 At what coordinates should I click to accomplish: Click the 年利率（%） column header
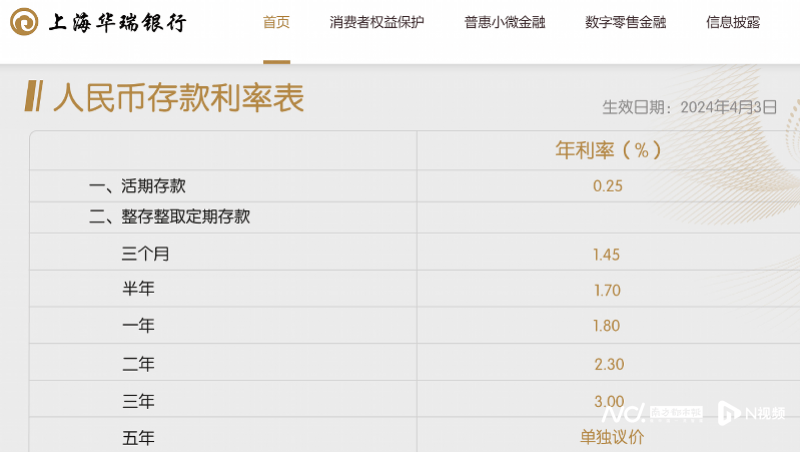tap(608, 150)
